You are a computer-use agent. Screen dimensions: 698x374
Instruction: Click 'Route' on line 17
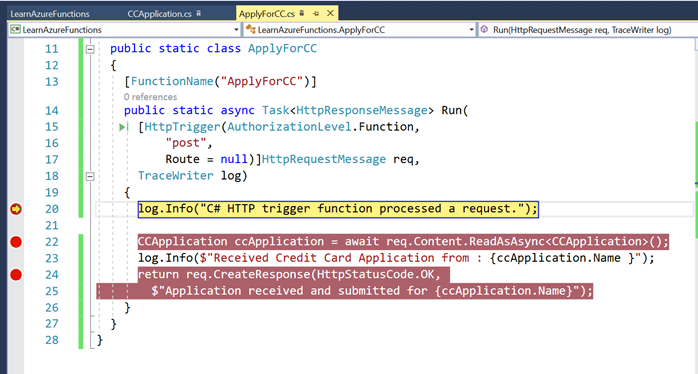tap(183, 159)
